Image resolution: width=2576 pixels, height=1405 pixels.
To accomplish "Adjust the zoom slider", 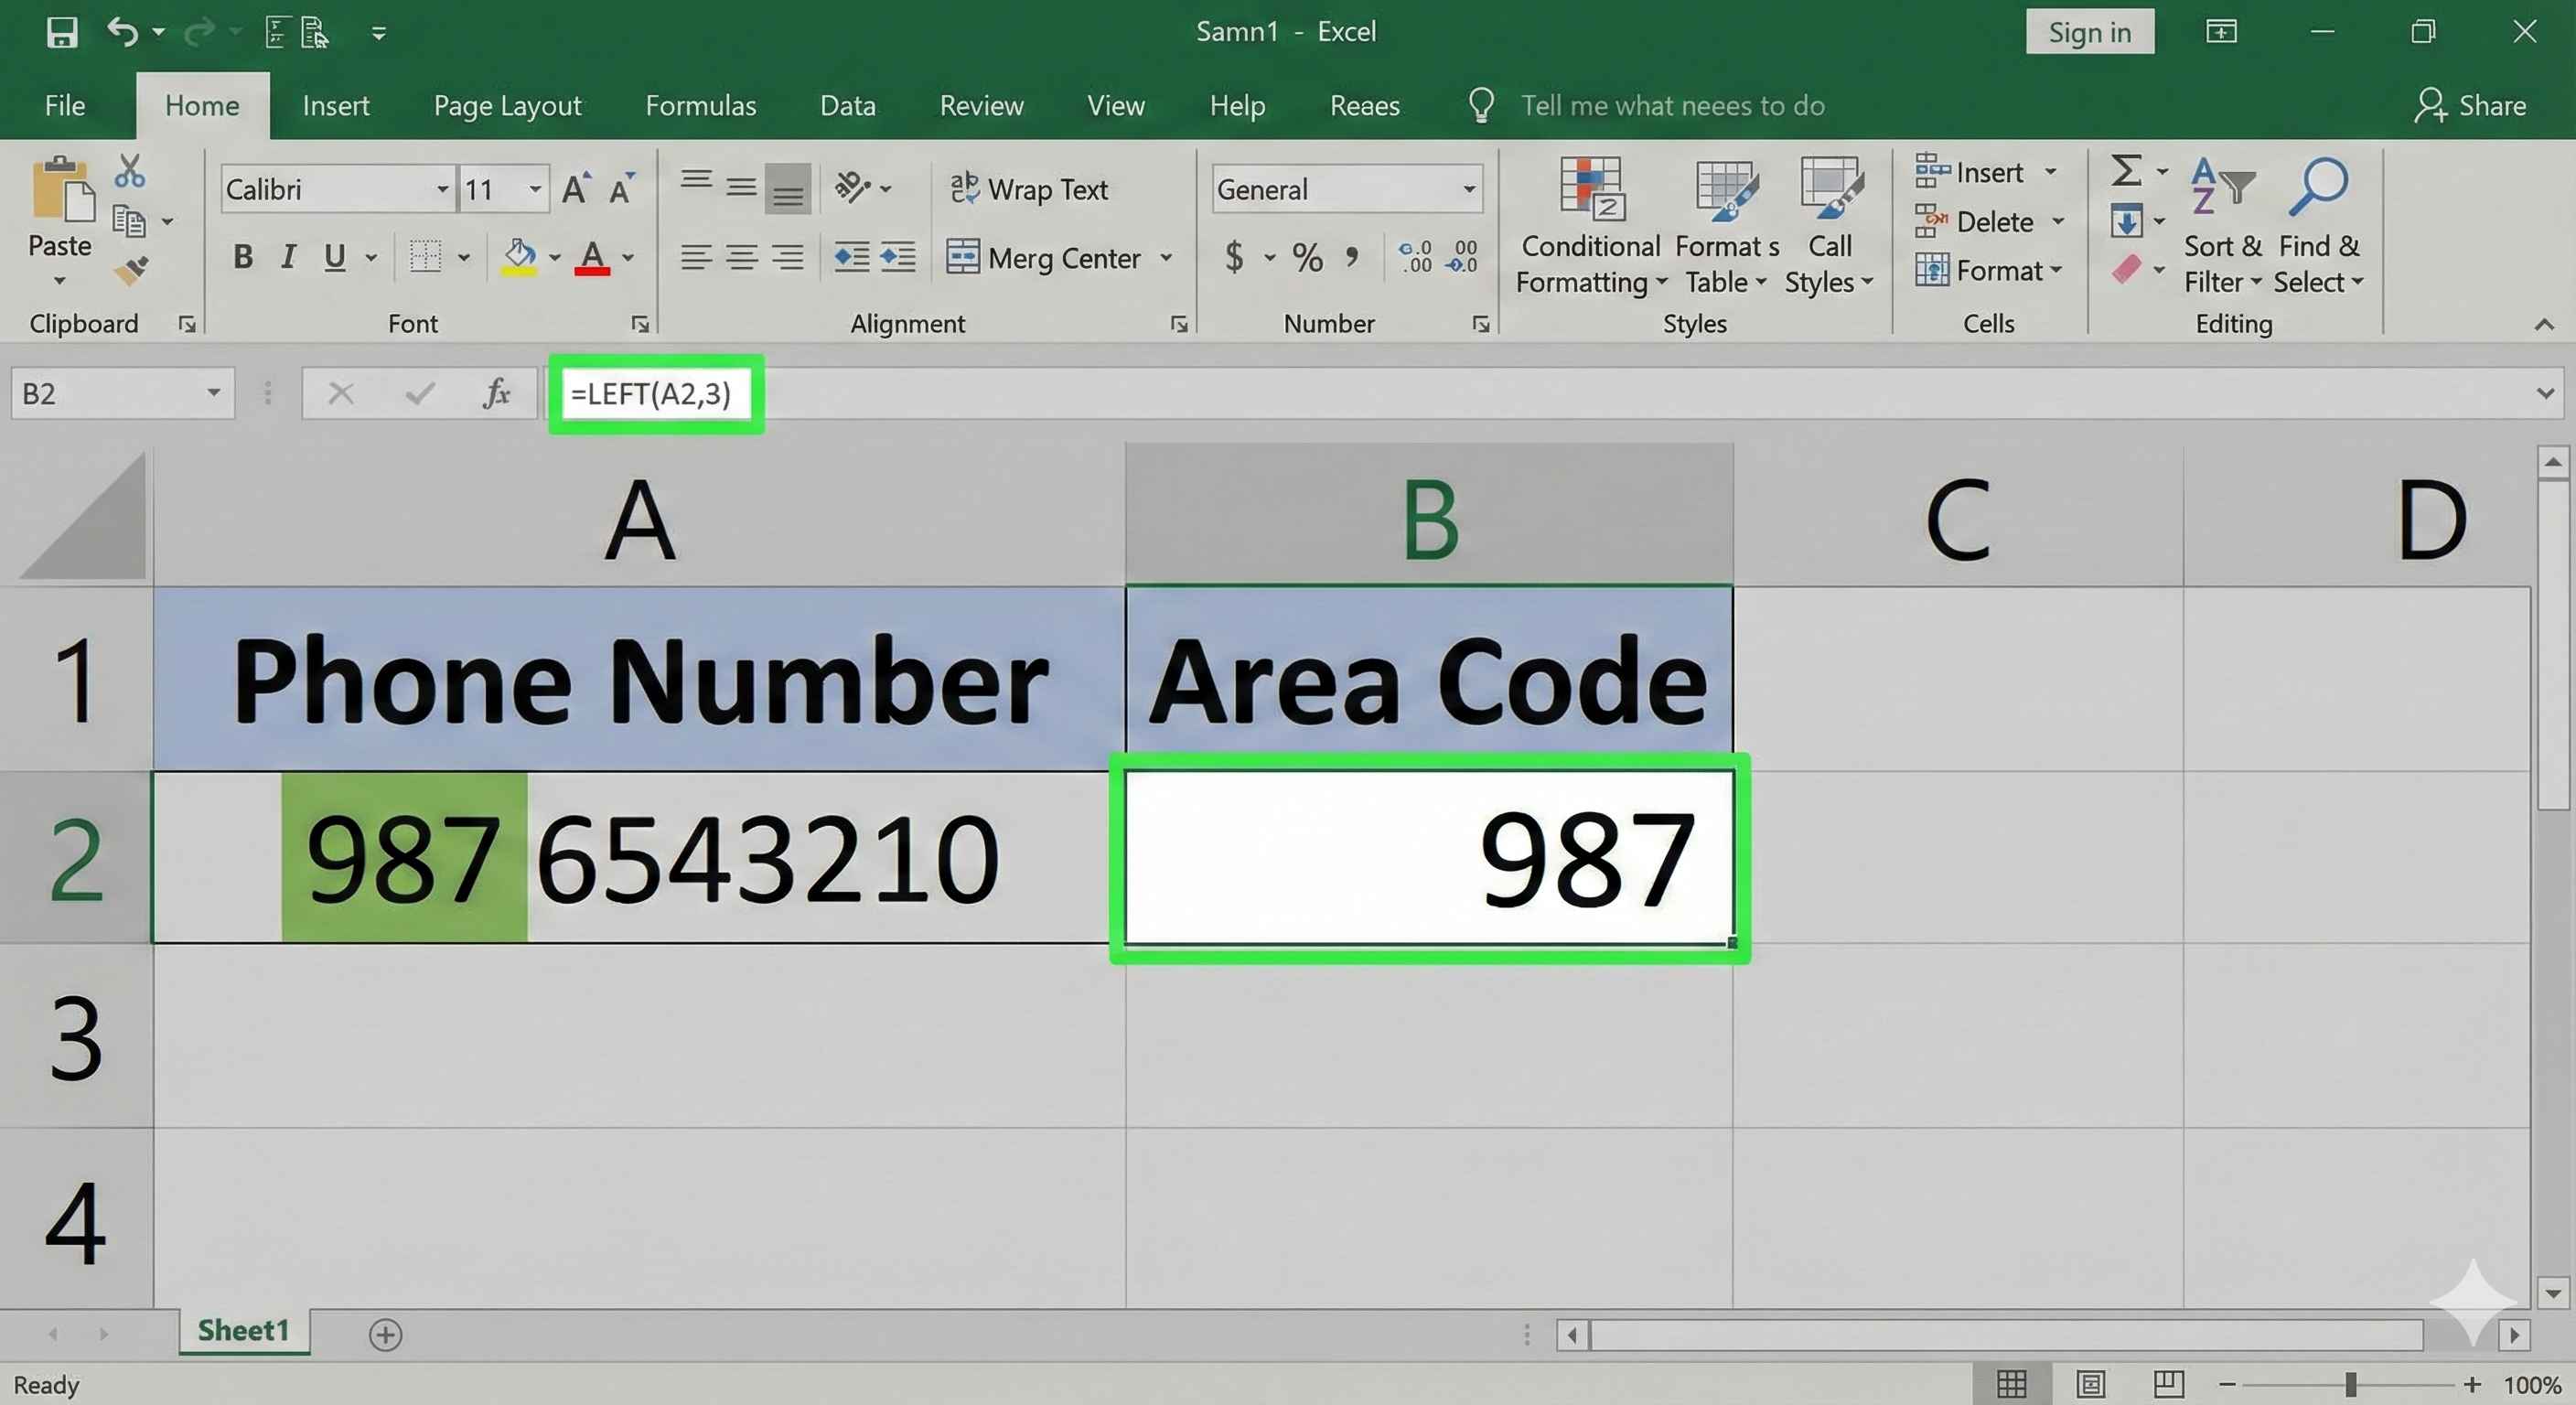I will click(2352, 1384).
